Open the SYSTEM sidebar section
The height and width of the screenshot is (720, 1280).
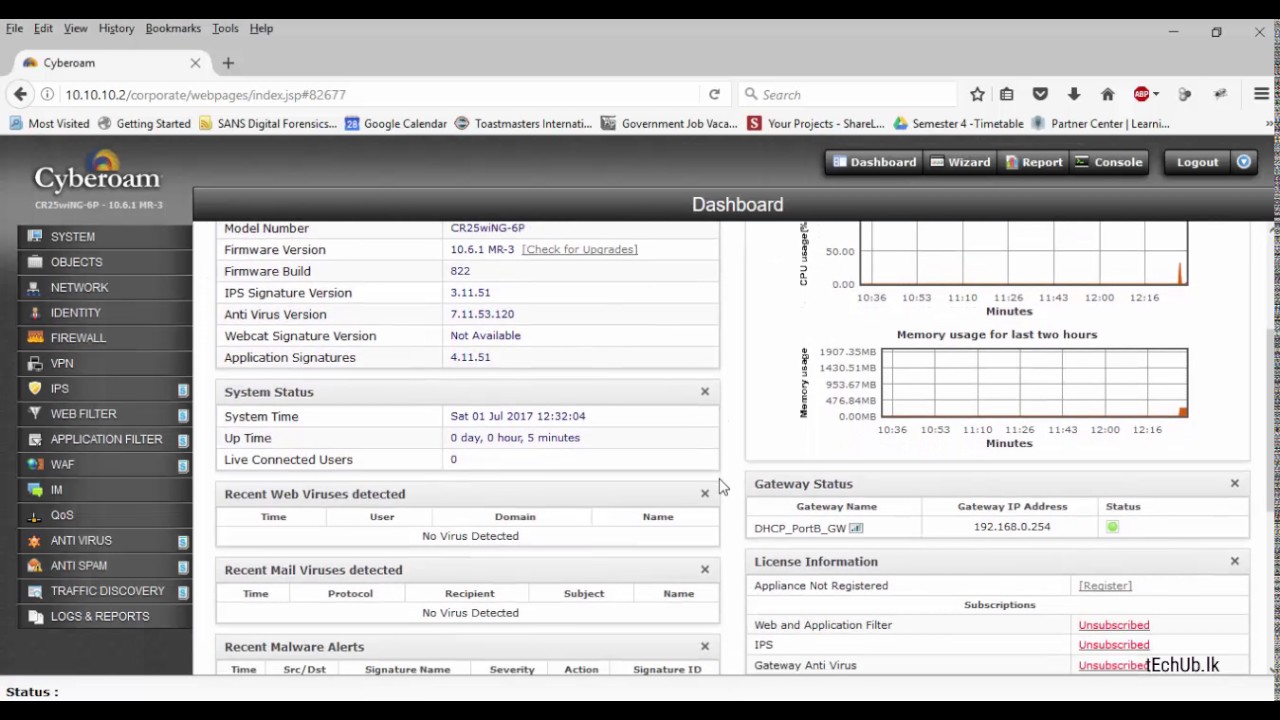tap(104, 237)
